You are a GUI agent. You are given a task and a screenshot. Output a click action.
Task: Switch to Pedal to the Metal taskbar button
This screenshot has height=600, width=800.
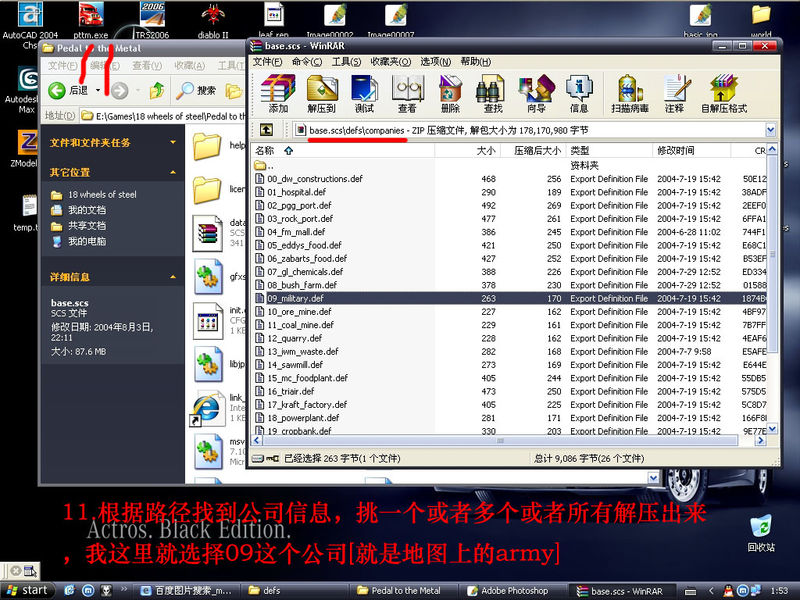tap(403, 590)
